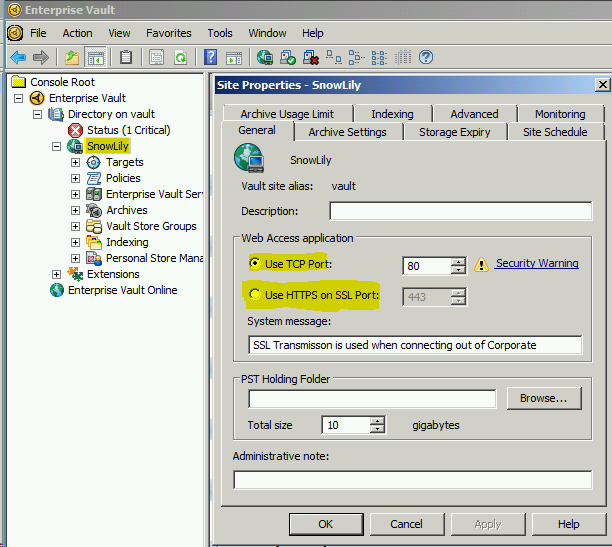612x547 pixels.
Task: Click the Extensions puzzle-piece icon
Action: 75,274
